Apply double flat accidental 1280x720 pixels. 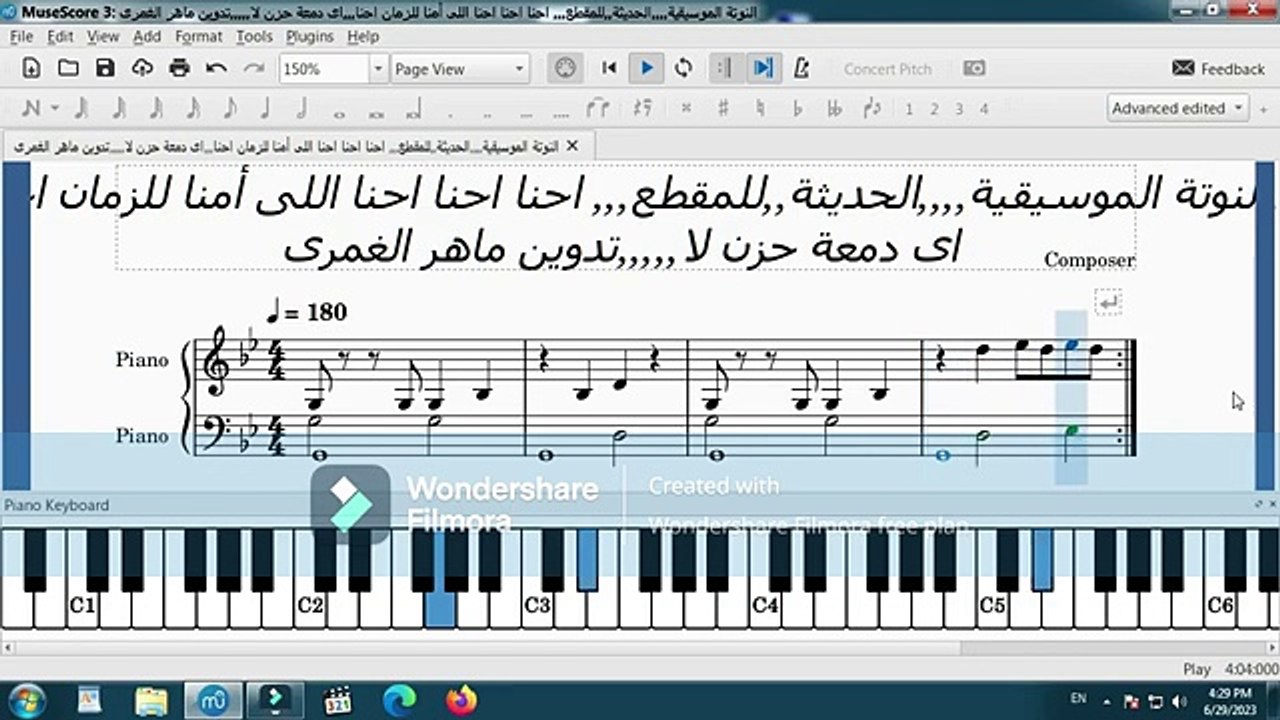834,108
